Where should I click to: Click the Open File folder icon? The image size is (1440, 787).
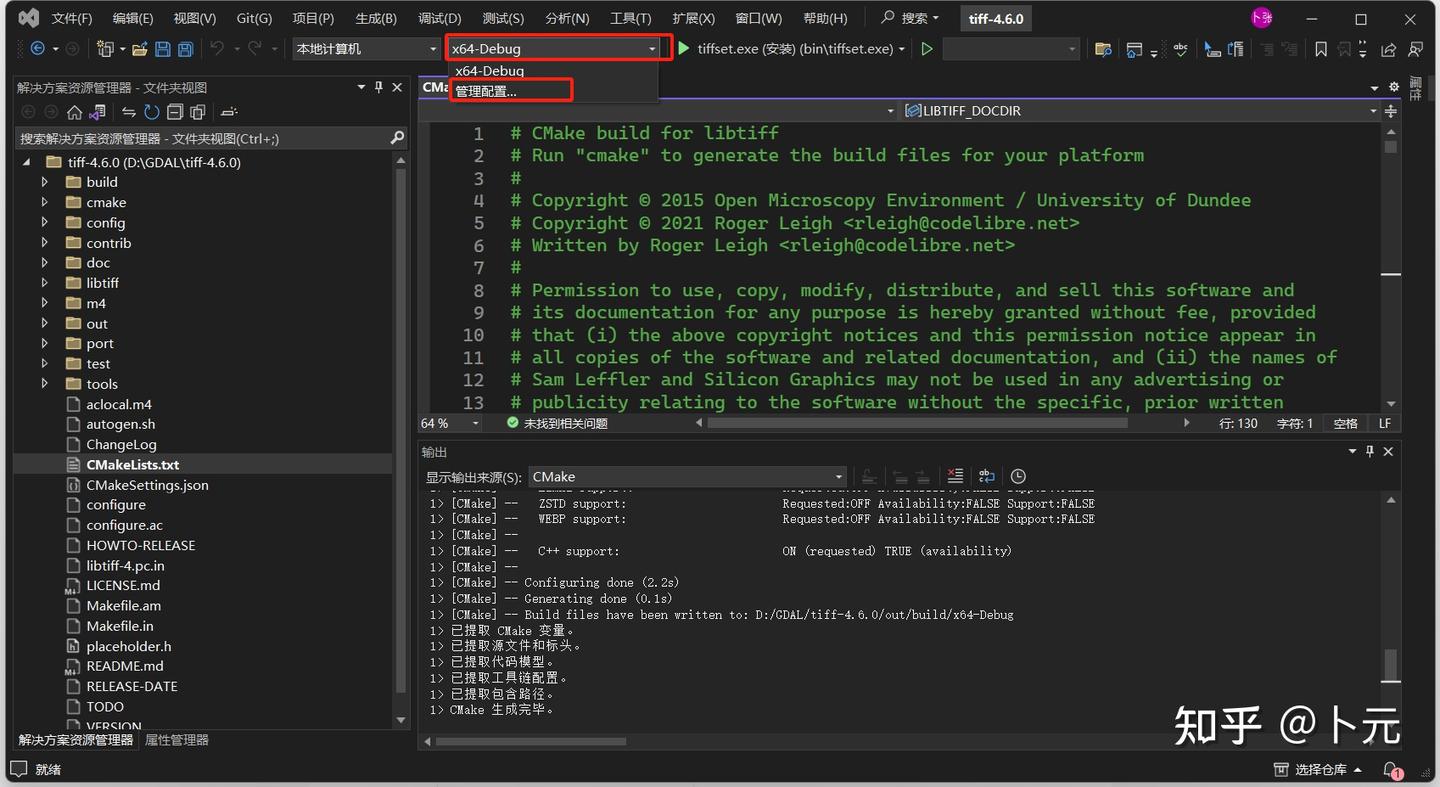pos(140,49)
